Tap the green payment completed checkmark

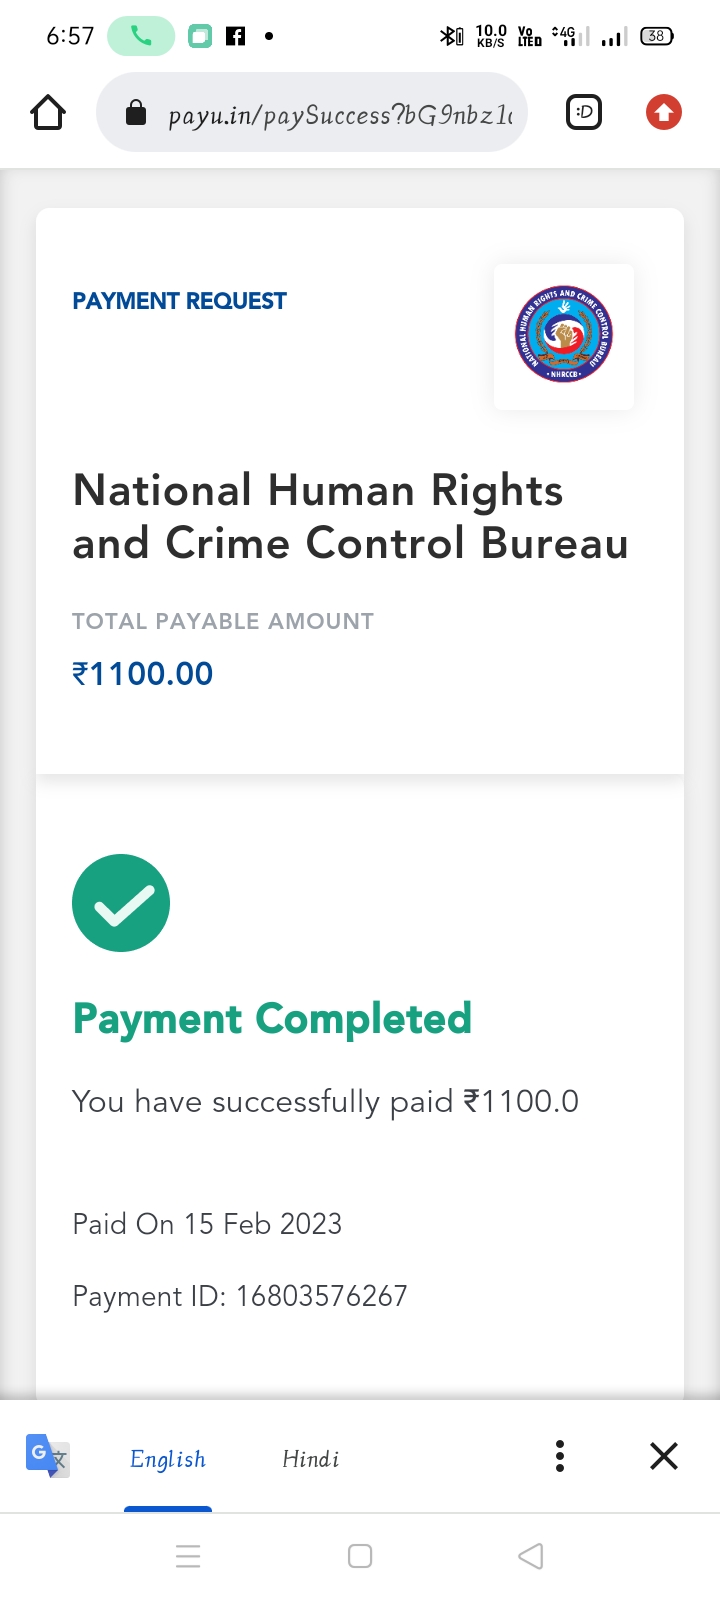[x=121, y=903]
